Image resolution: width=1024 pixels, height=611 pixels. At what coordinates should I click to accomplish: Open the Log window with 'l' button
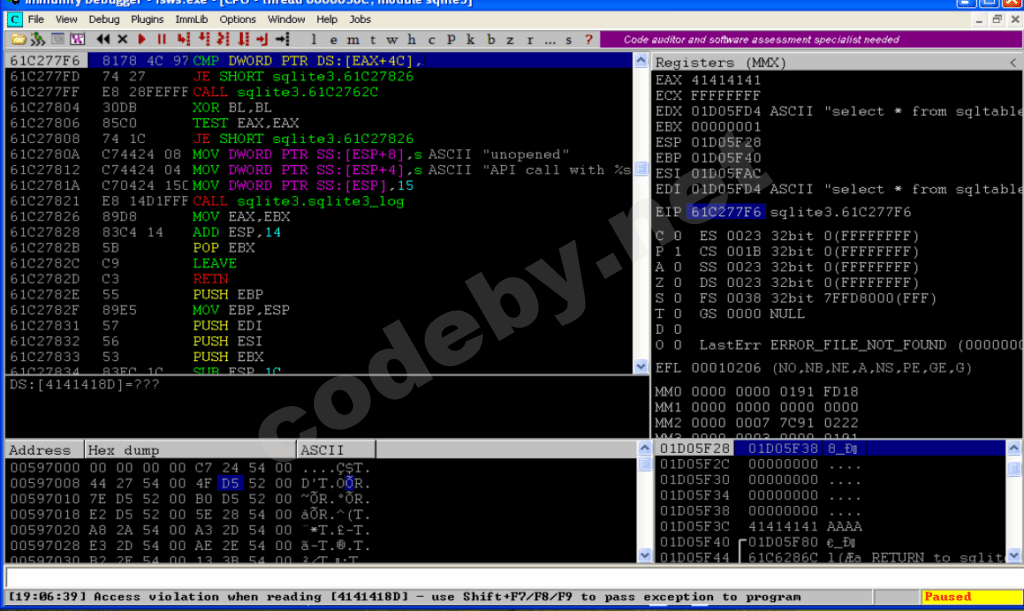(x=314, y=40)
